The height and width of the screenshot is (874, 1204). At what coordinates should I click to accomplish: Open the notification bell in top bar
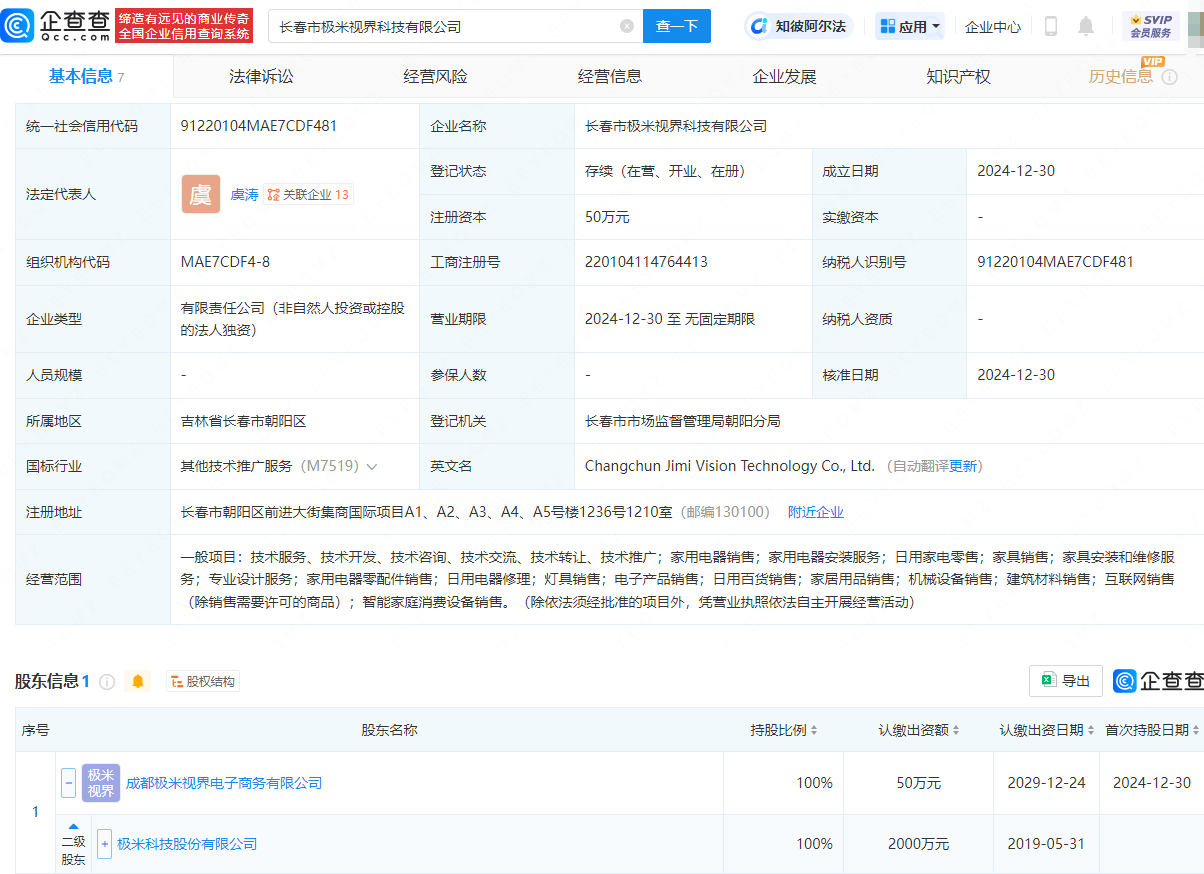[1087, 26]
